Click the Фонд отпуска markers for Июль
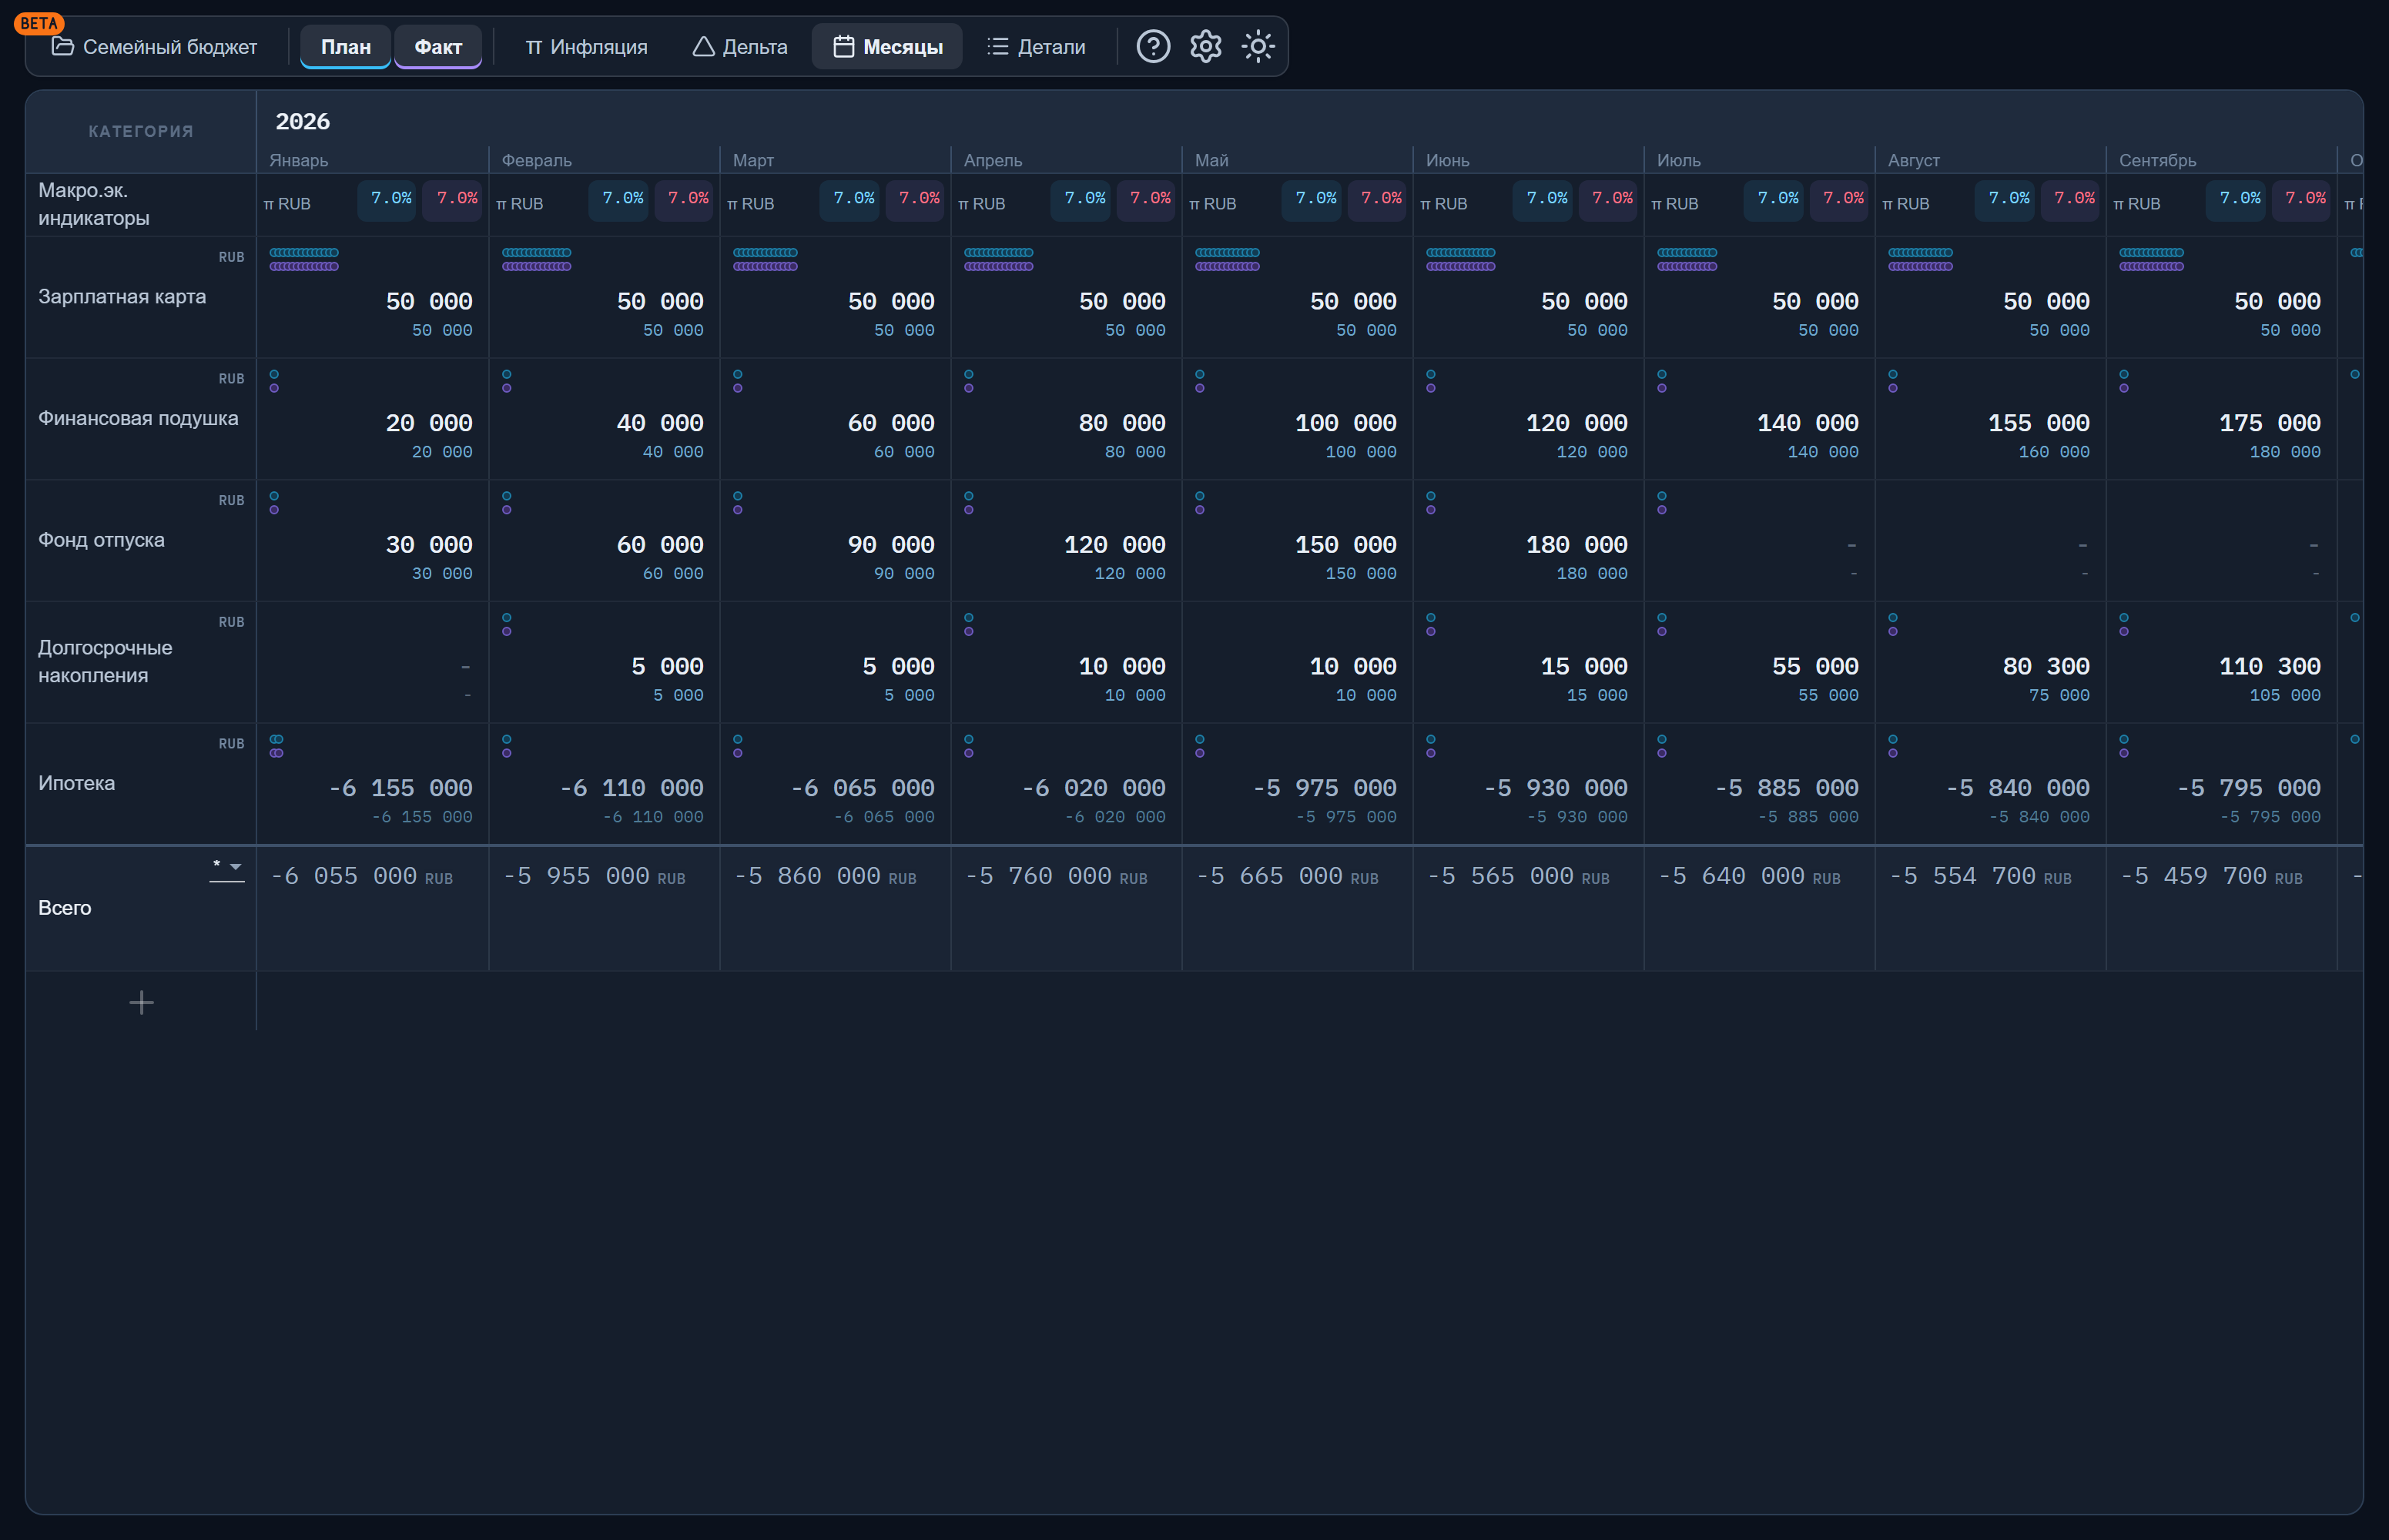 (x=1662, y=503)
